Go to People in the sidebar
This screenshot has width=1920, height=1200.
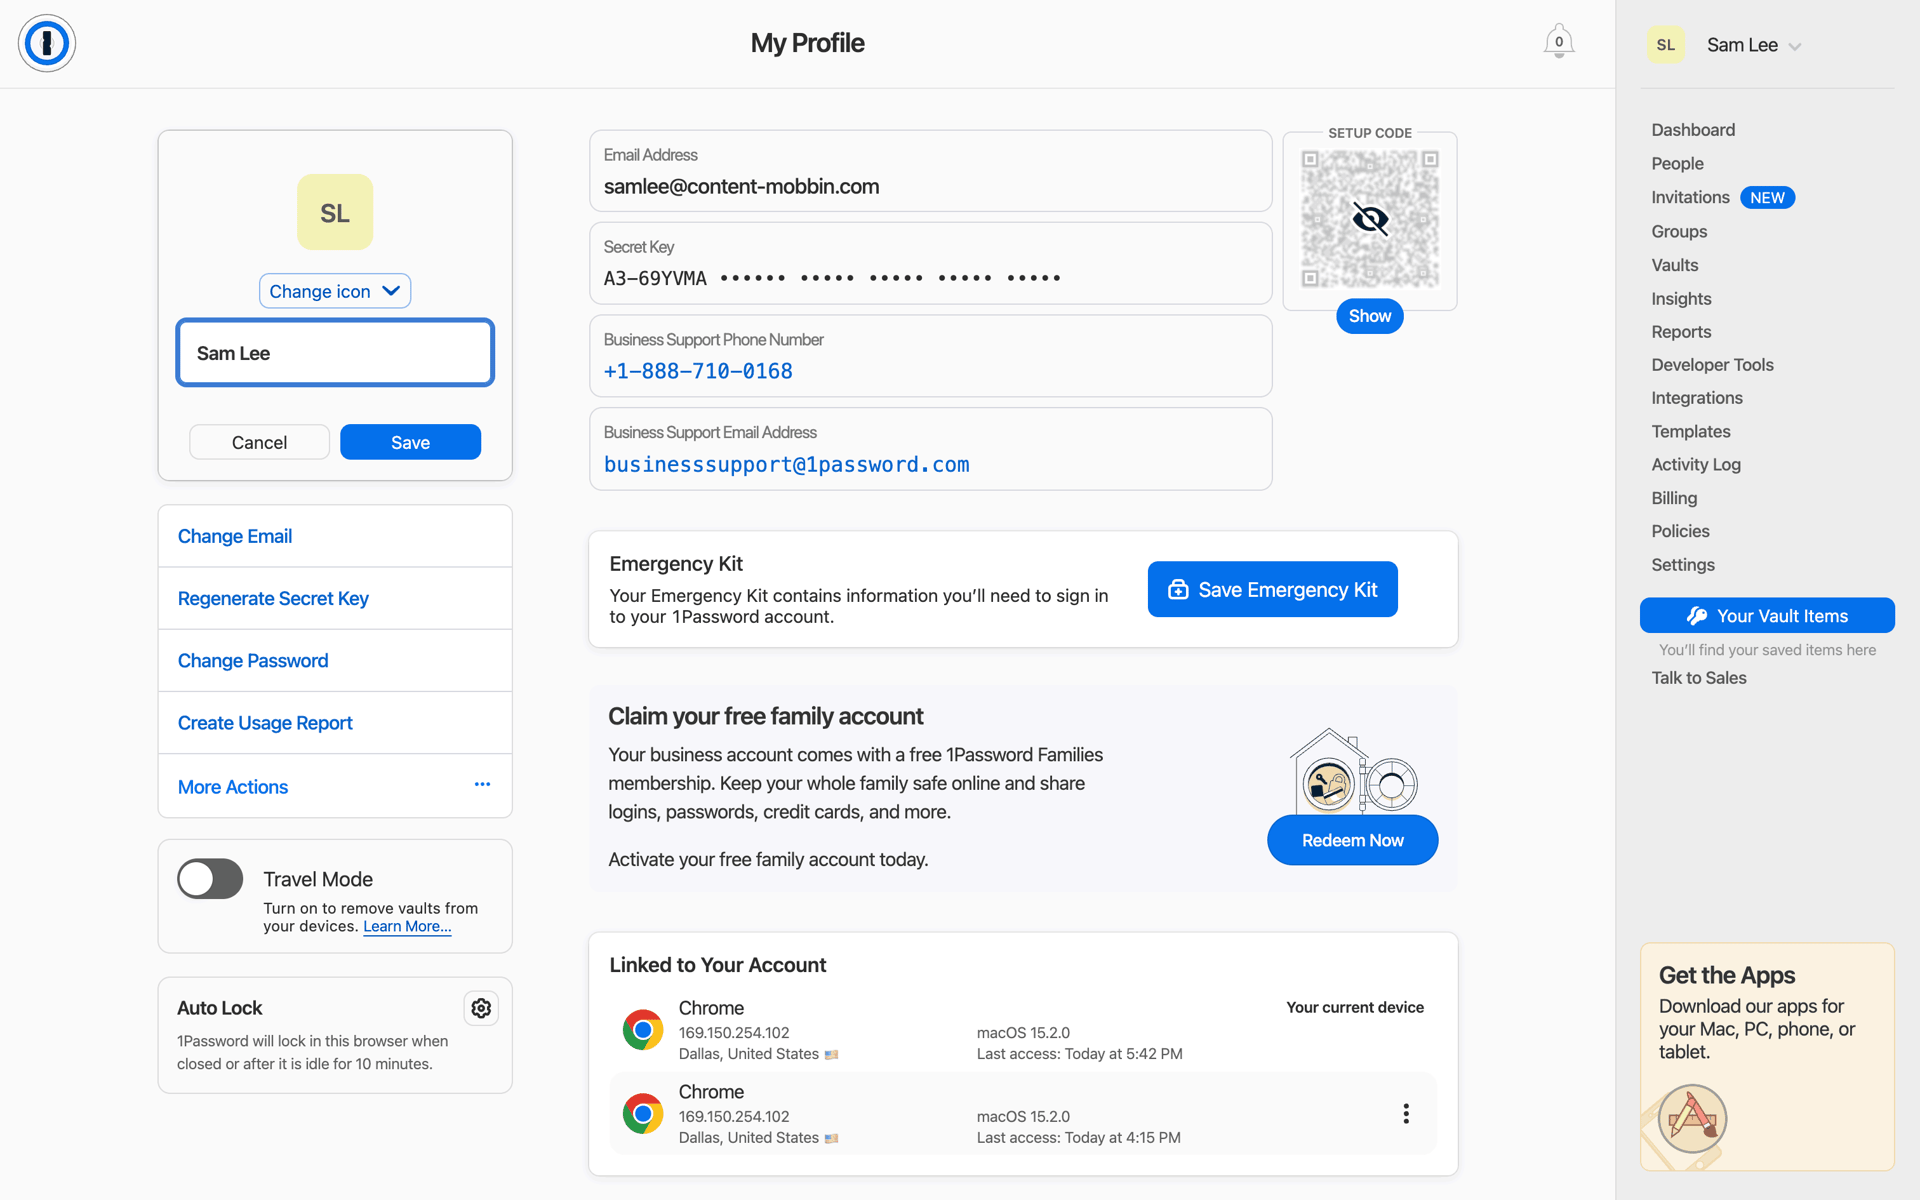click(1677, 164)
